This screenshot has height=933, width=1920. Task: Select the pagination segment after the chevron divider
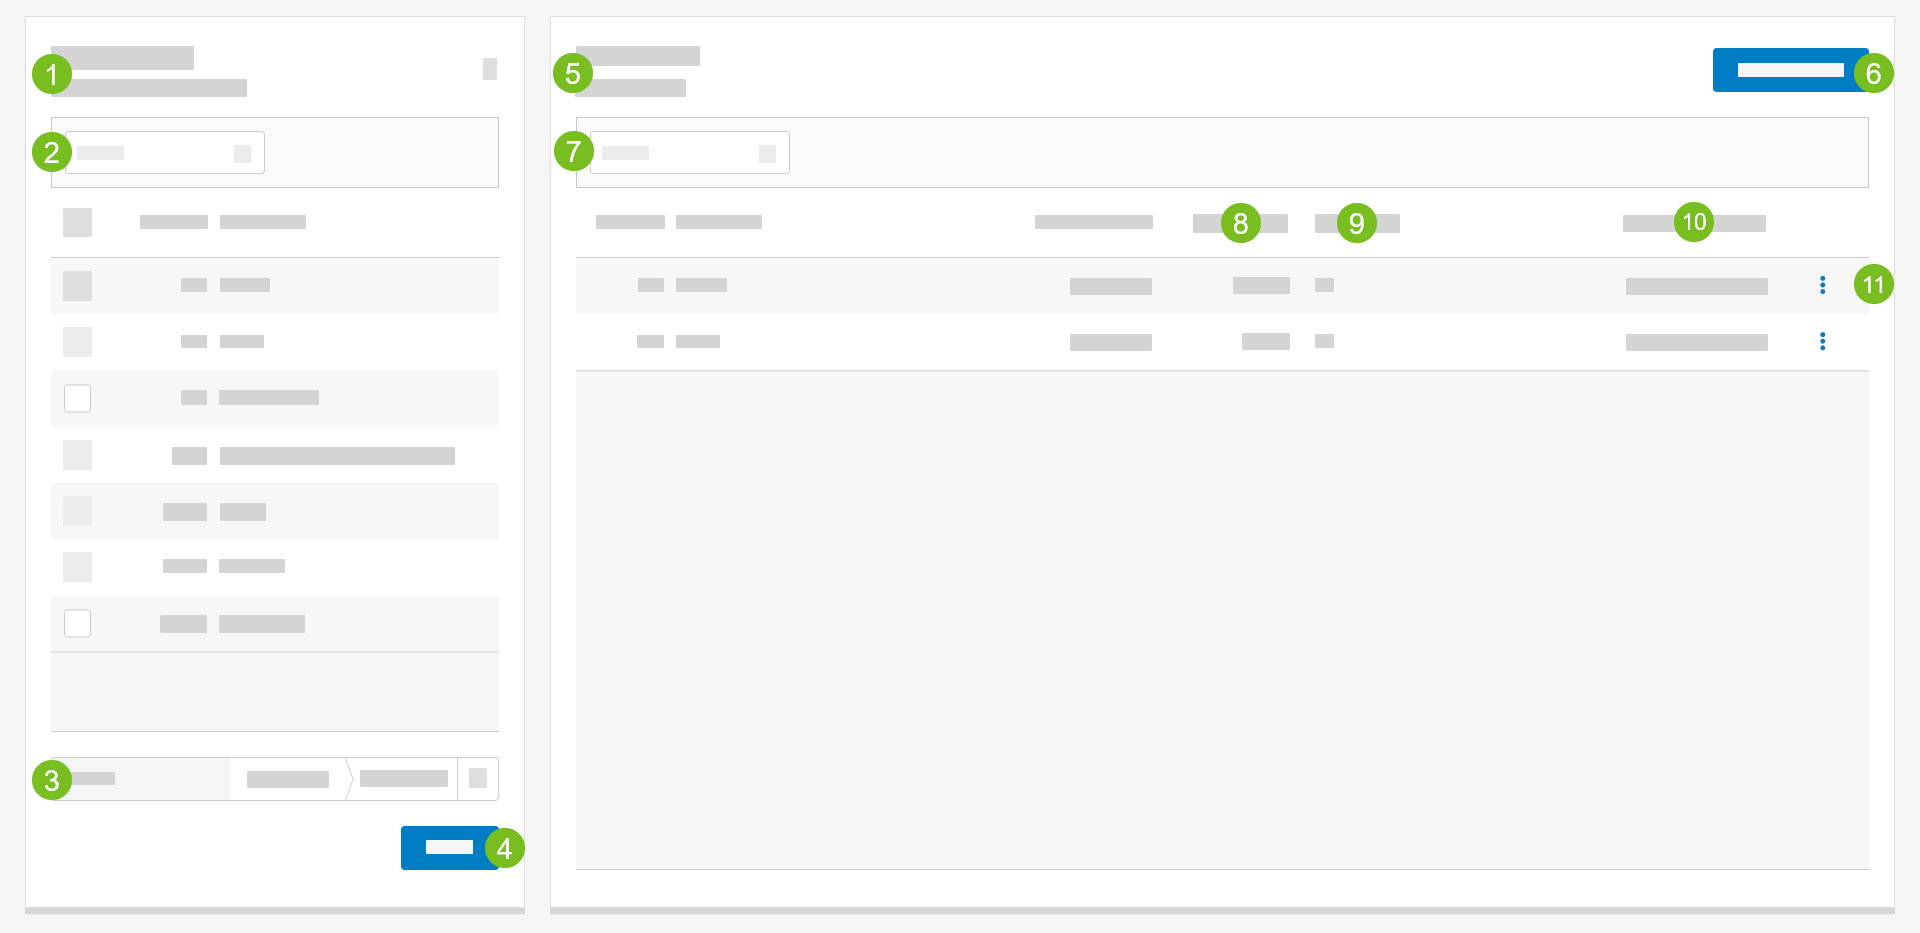403,779
